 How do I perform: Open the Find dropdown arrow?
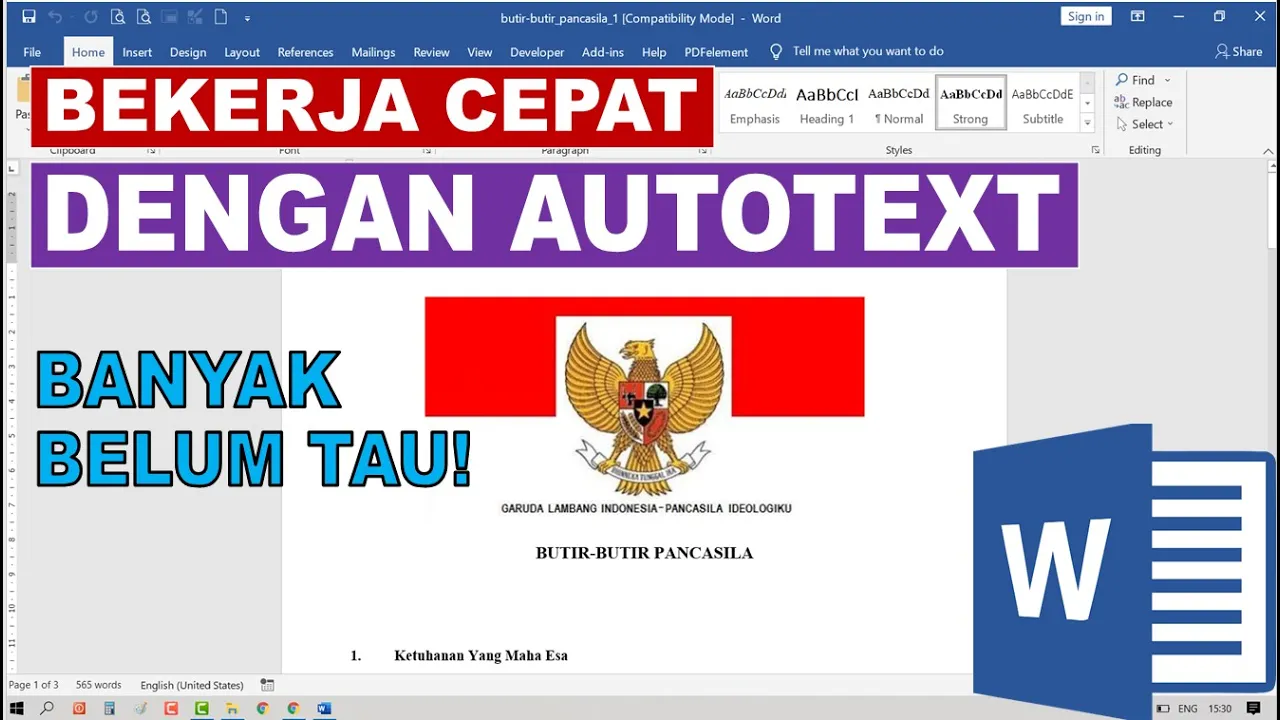point(1167,80)
